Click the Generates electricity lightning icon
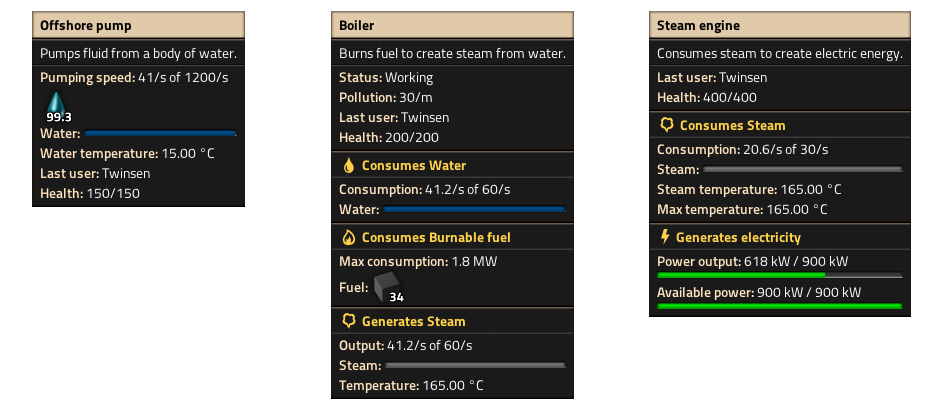 [x=665, y=237]
